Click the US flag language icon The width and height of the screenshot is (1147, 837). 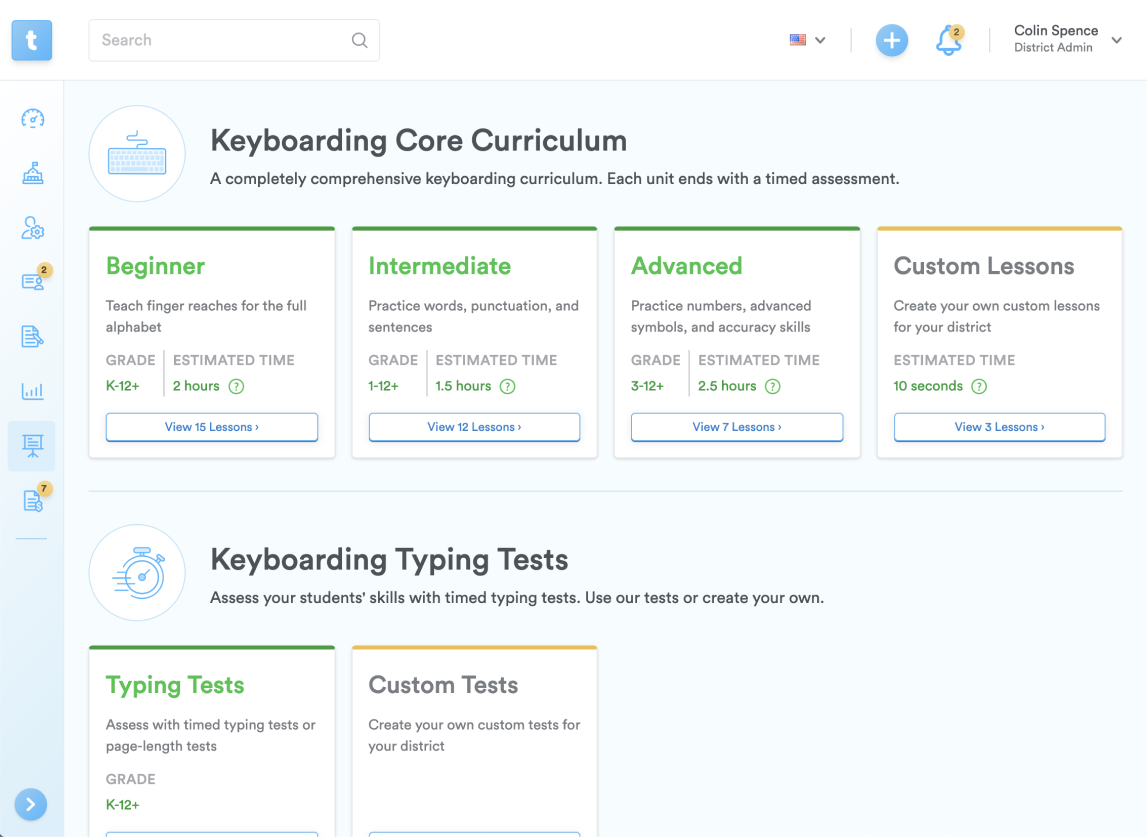(797, 40)
